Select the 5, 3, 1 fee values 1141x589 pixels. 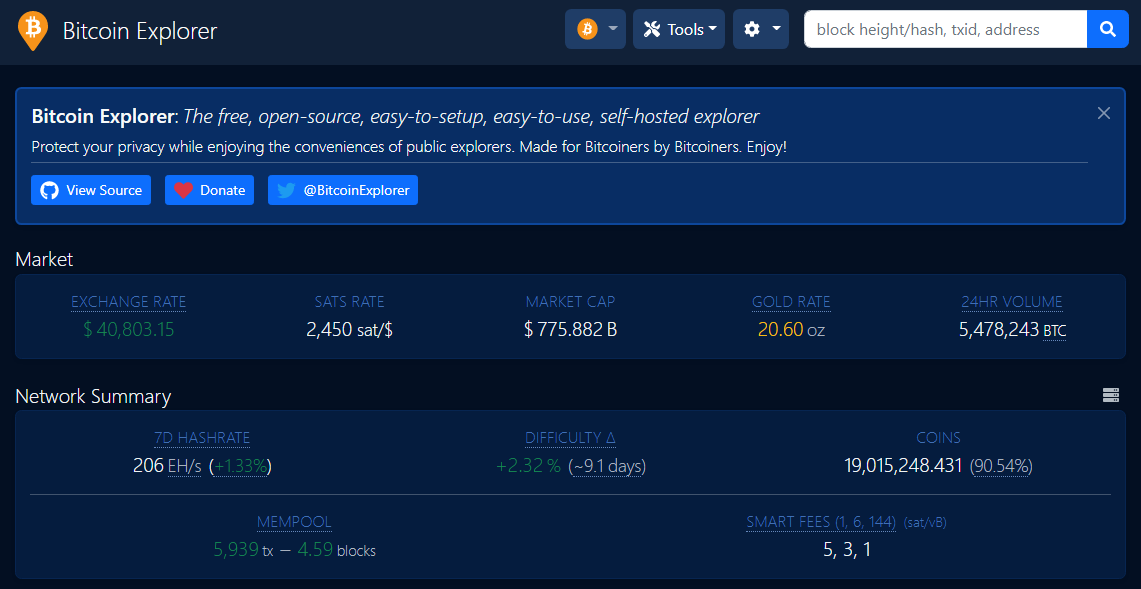846,550
